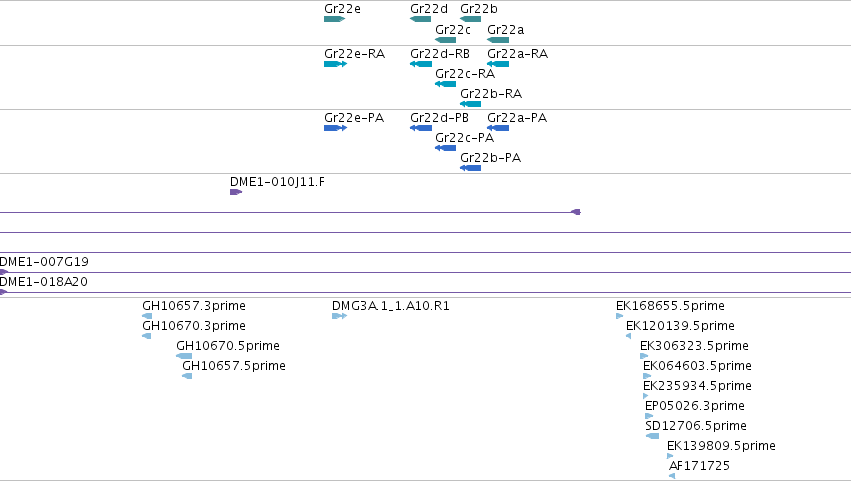This screenshot has height=481, width=851.
Task: Select the Gr22c-RA transcript arrow
Action: 446,84
